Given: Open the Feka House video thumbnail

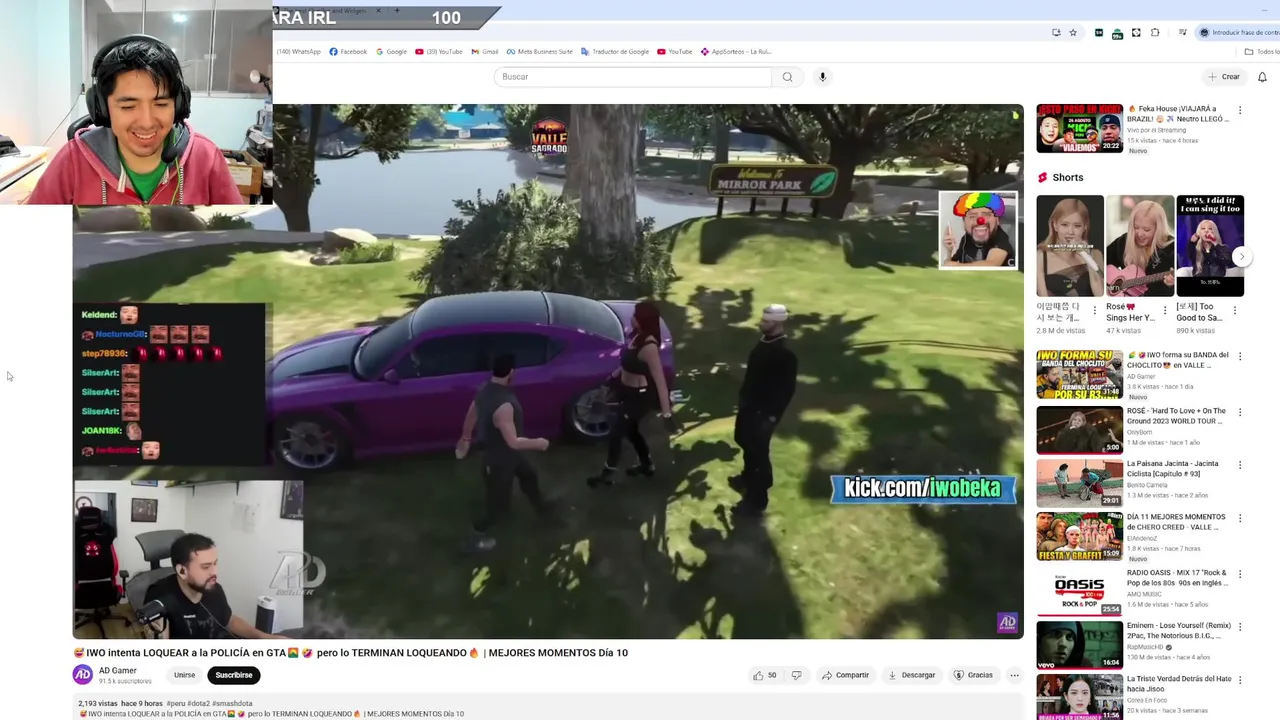Looking at the screenshot, I should (x=1079, y=128).
